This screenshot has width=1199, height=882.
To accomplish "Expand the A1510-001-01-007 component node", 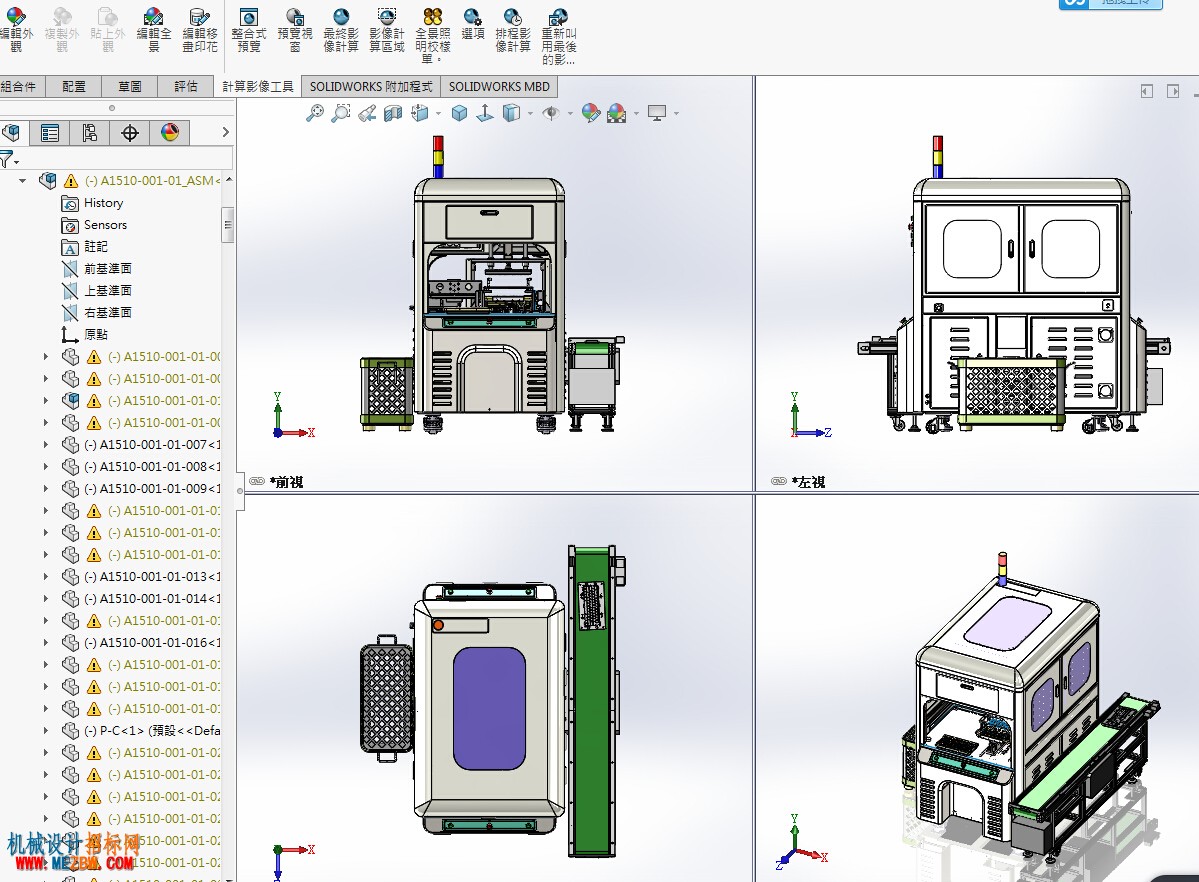I will point(46,444).
